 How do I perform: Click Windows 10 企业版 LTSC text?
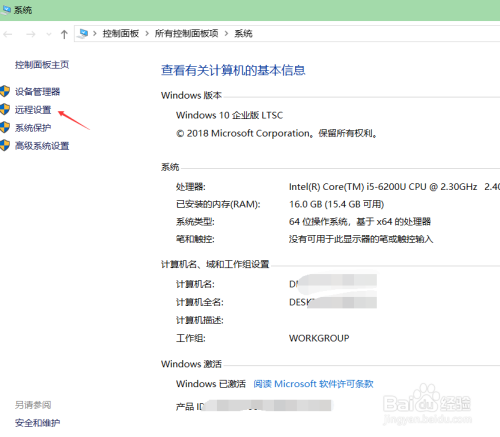[x=229, y=115]
